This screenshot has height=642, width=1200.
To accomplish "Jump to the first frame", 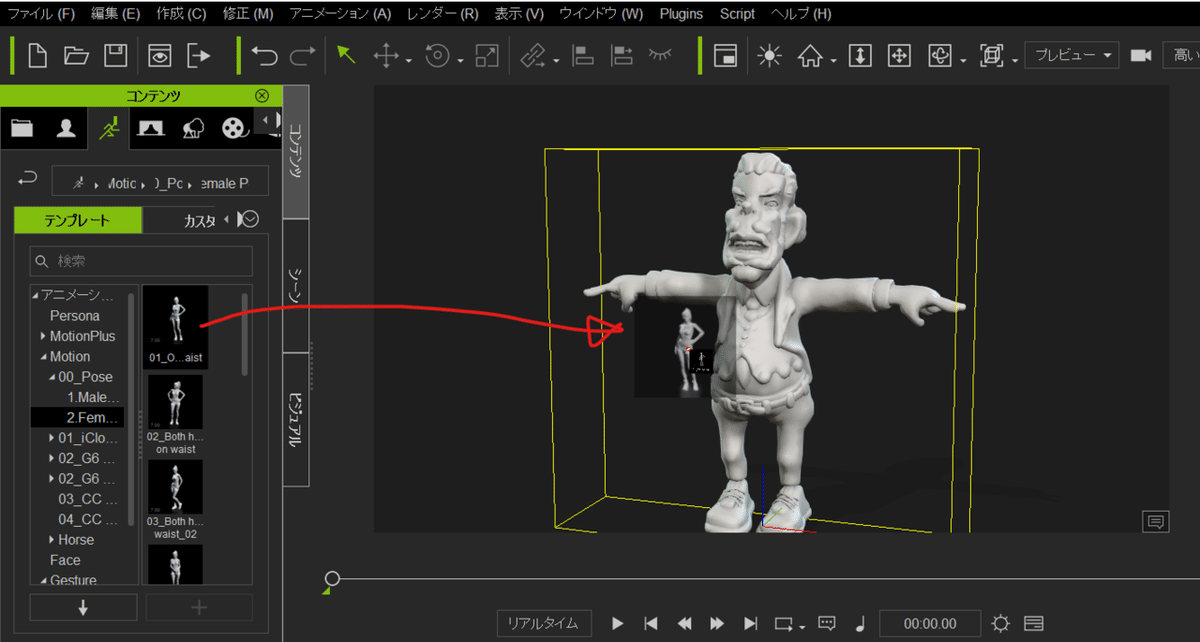I will coord(651,624).
